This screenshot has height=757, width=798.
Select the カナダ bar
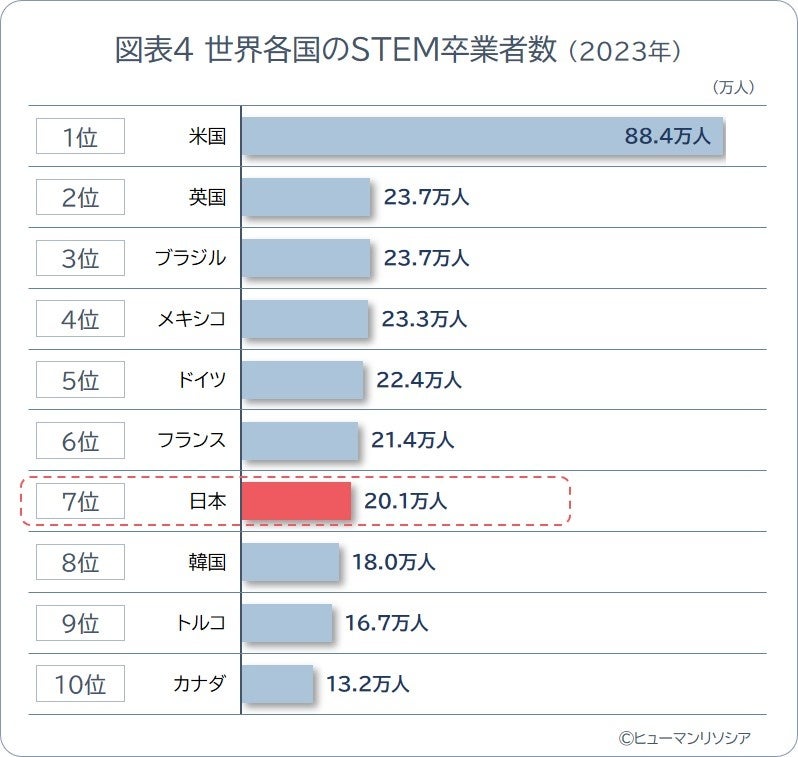277,684
